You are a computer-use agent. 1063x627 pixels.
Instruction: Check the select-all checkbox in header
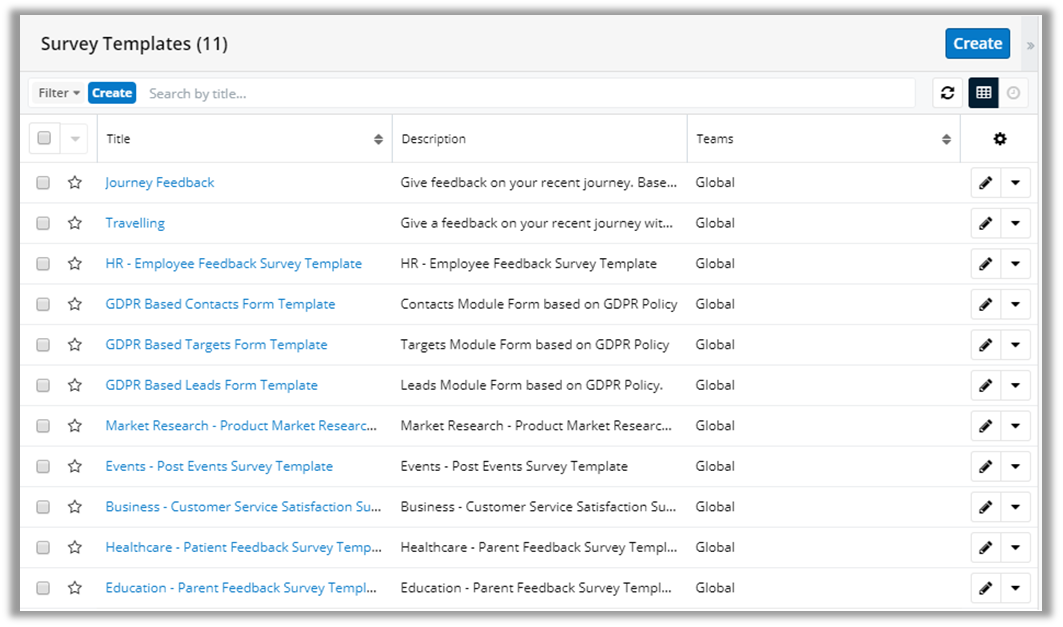coord(44,139)
